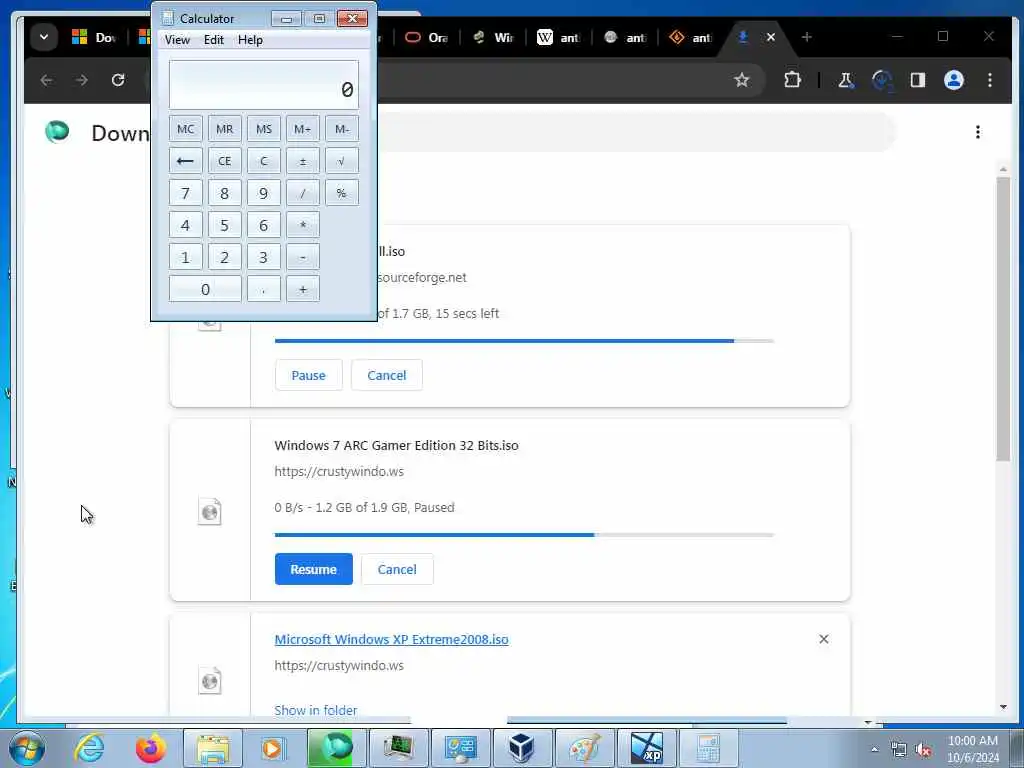Click the Windows 7 ARC download progress bar
The width and height of the screenshot is (1024, 768).
pyautogui.click(x=524, y=534)
